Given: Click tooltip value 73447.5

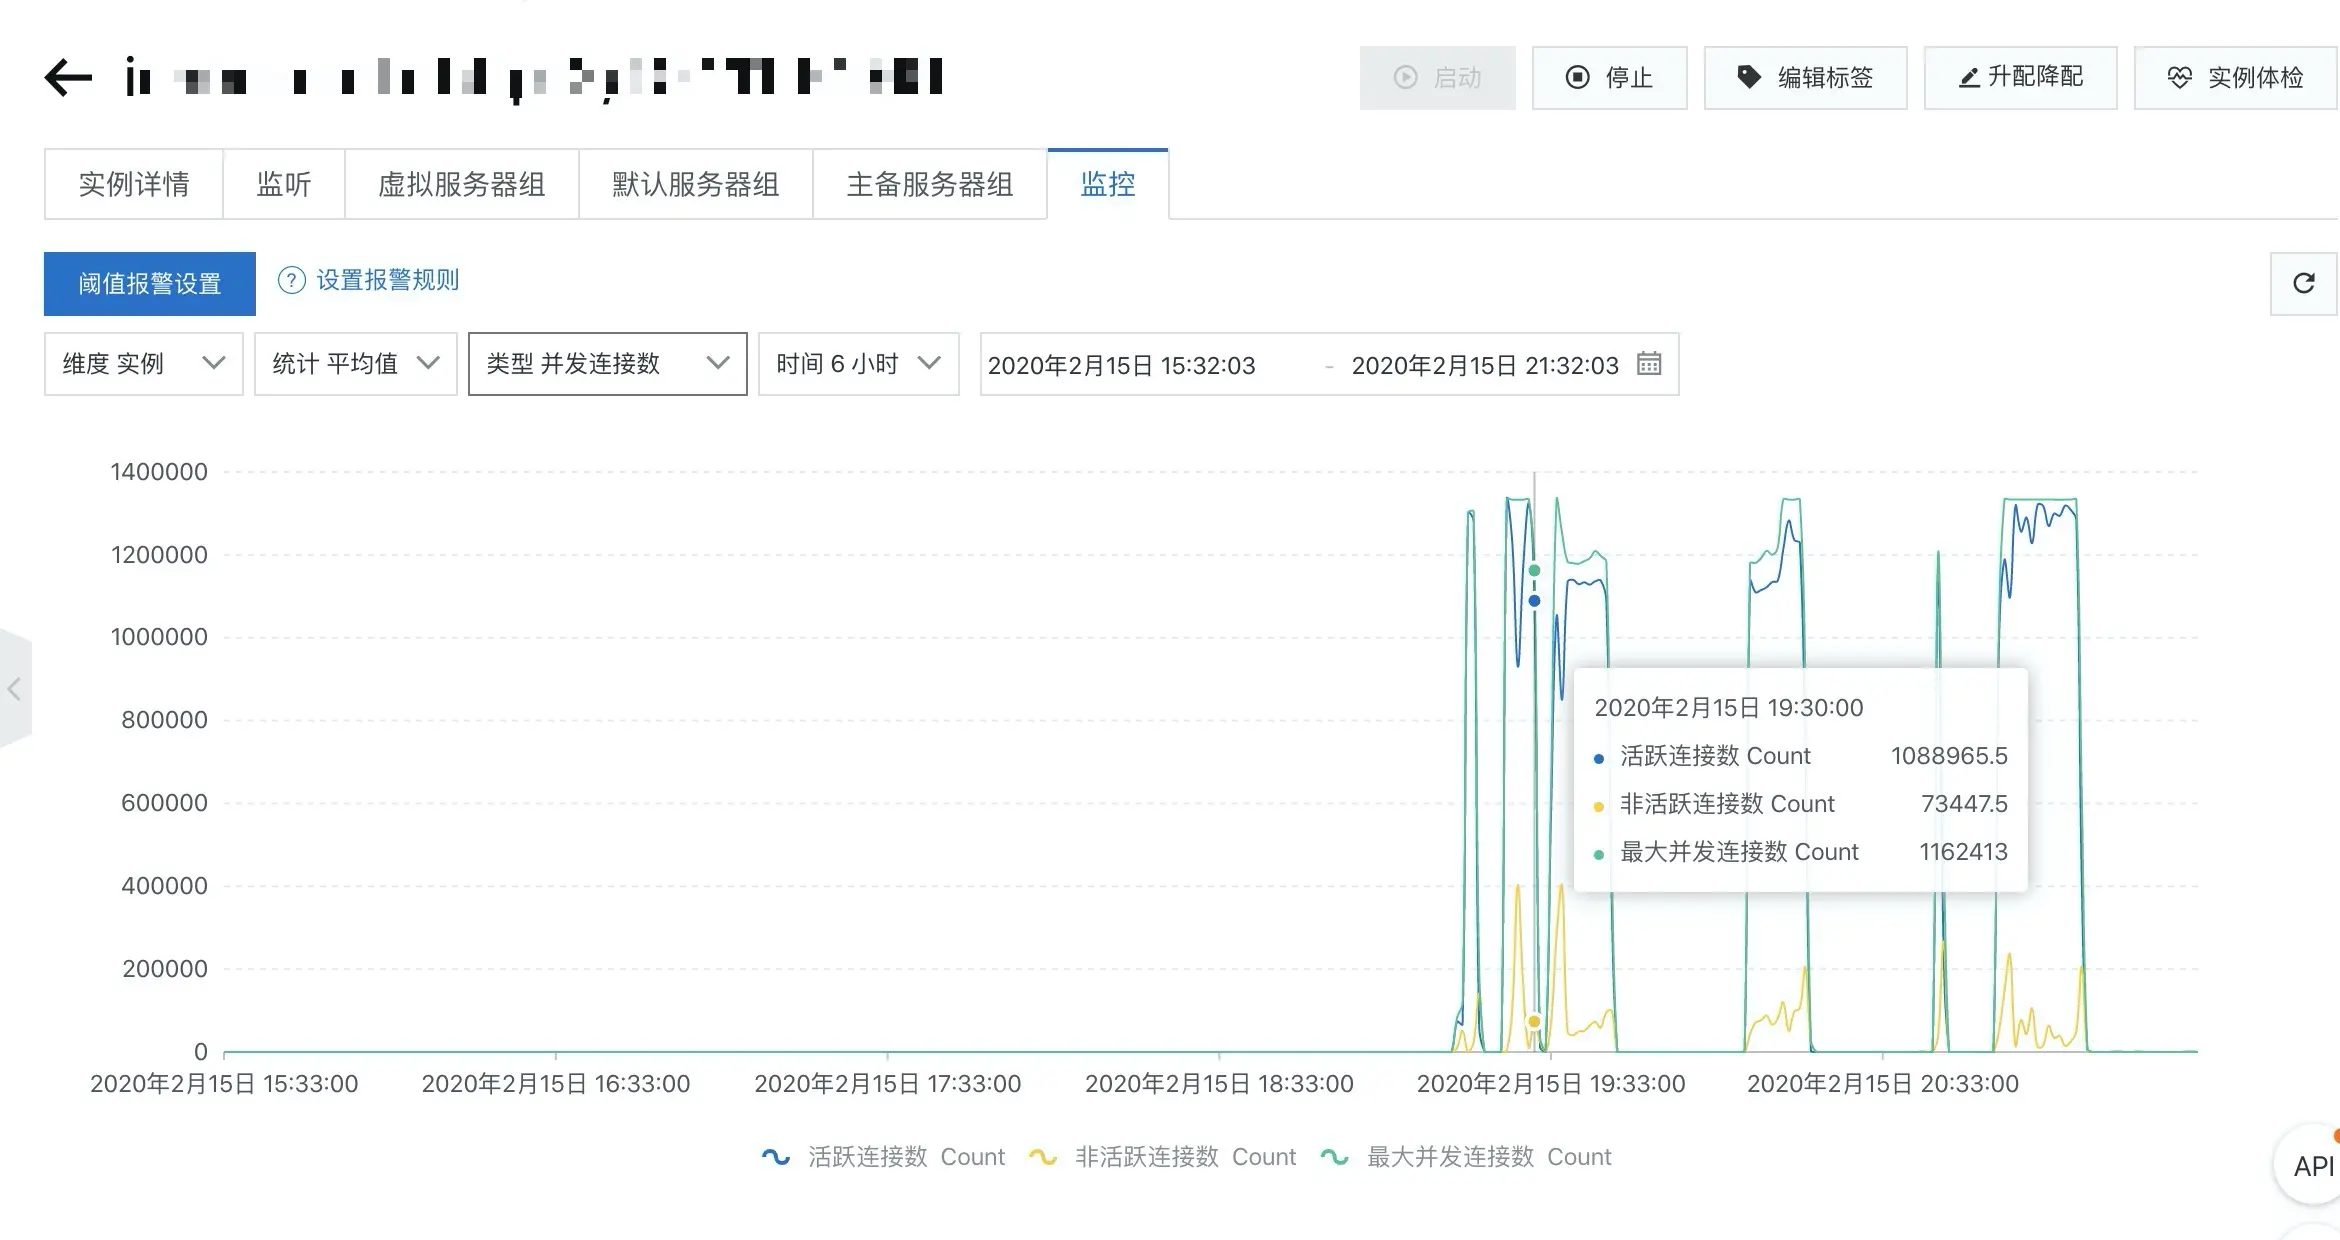Looking at the screenshot, I should tap(1964, 804).
